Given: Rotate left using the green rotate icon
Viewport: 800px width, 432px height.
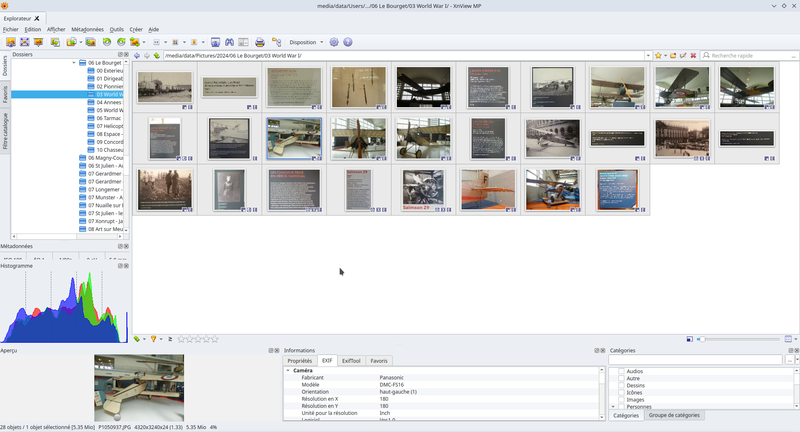Looking at the screenshot, I should (x=106, y=43).
